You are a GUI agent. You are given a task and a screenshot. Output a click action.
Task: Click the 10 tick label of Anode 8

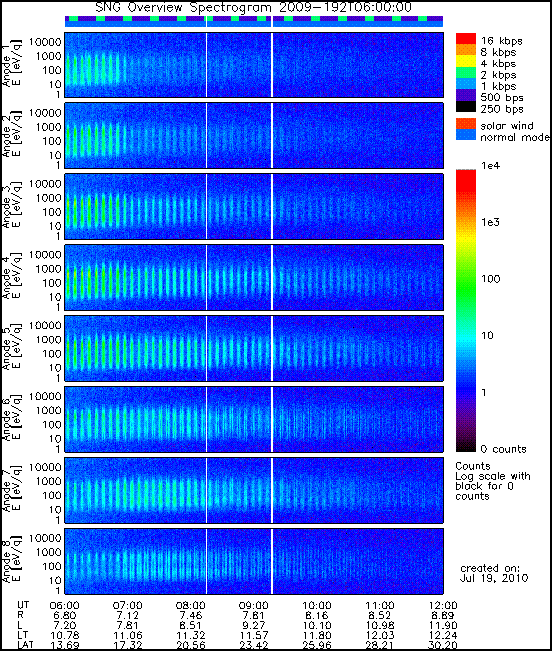point(55,580)
